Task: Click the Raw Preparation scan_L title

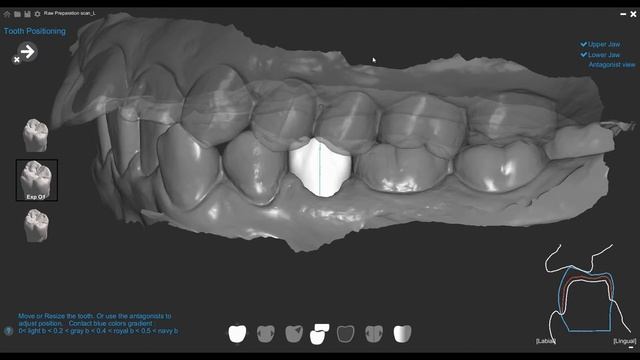Action: point(70,13)
